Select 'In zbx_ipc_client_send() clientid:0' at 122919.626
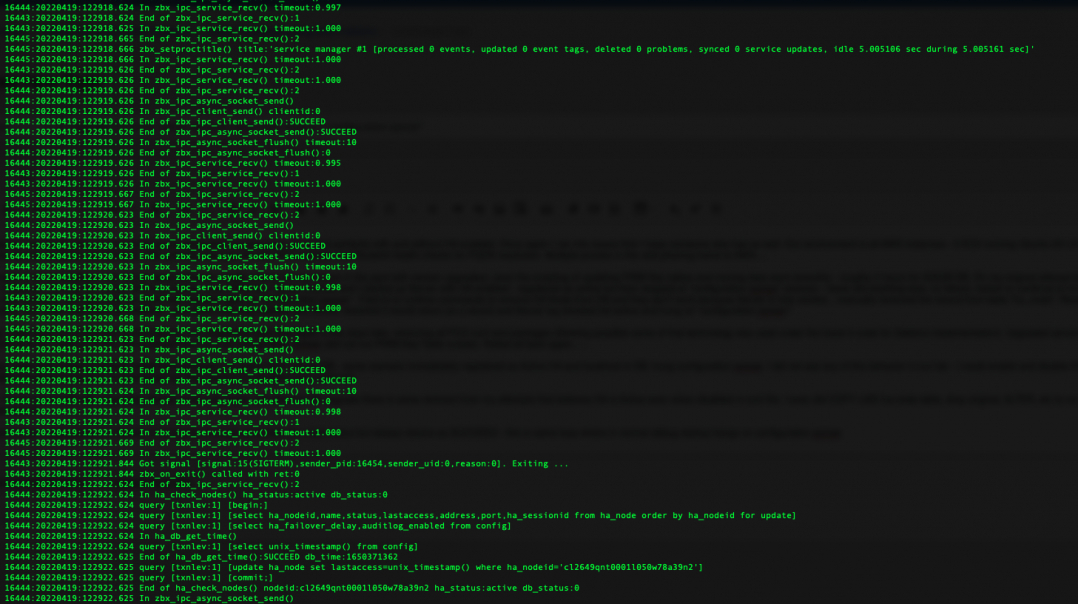1078x604 pixels. click(162, 111)
